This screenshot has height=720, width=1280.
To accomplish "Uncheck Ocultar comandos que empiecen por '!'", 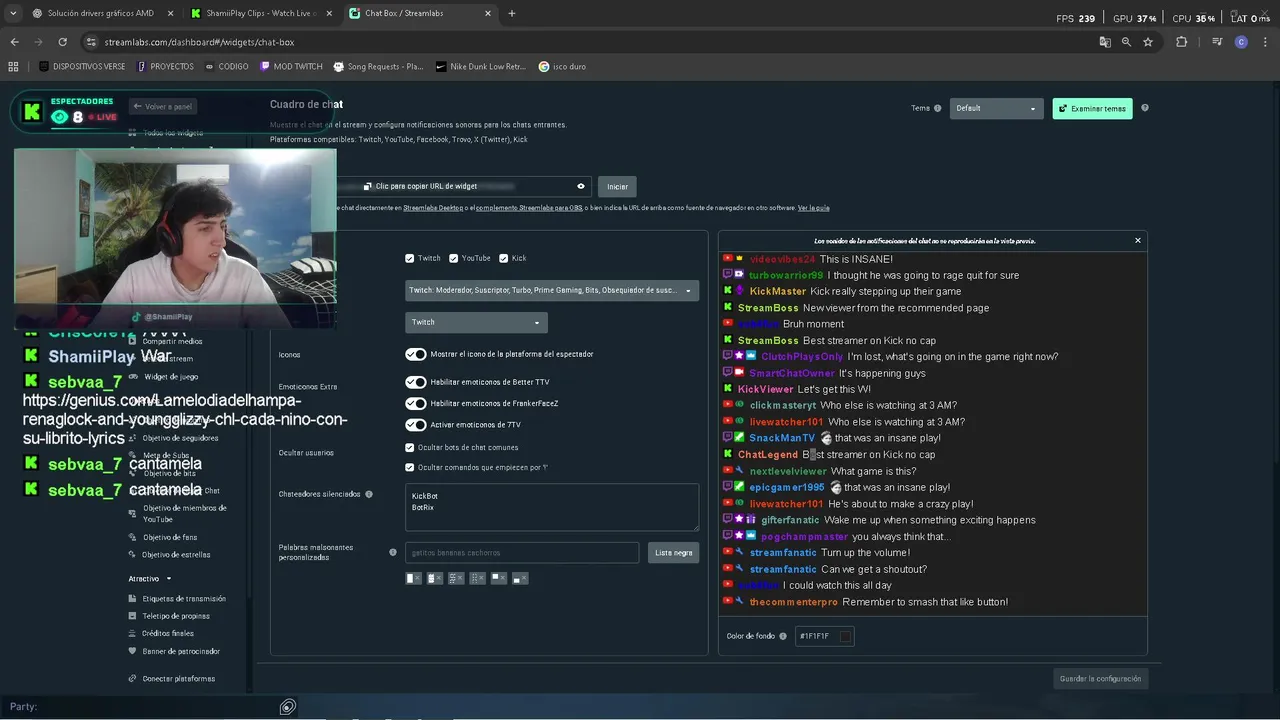I will tap(410, 467).
